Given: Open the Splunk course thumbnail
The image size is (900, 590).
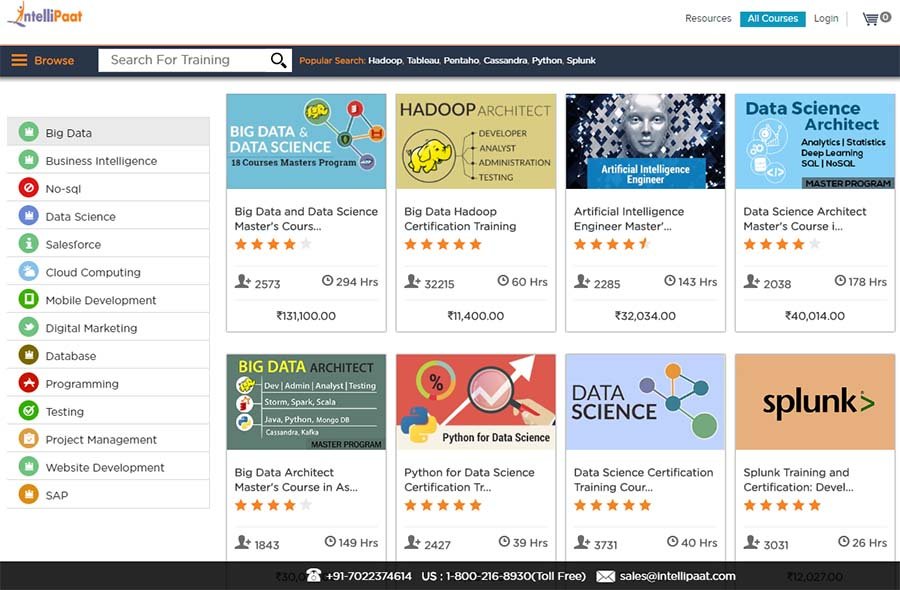Looking at the screenshot, I should 814,402.
